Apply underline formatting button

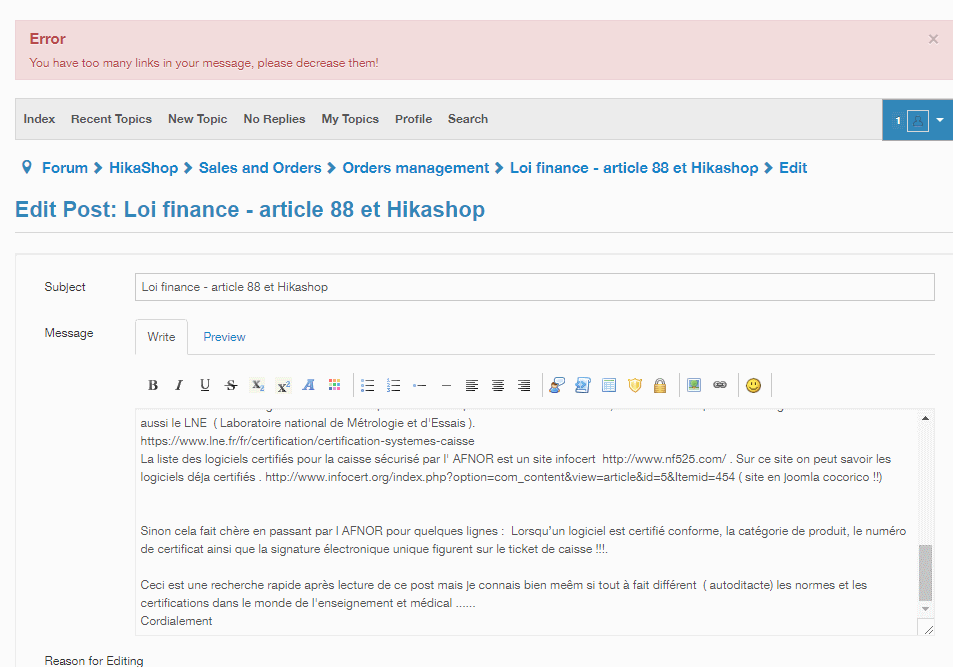[205, 385]
